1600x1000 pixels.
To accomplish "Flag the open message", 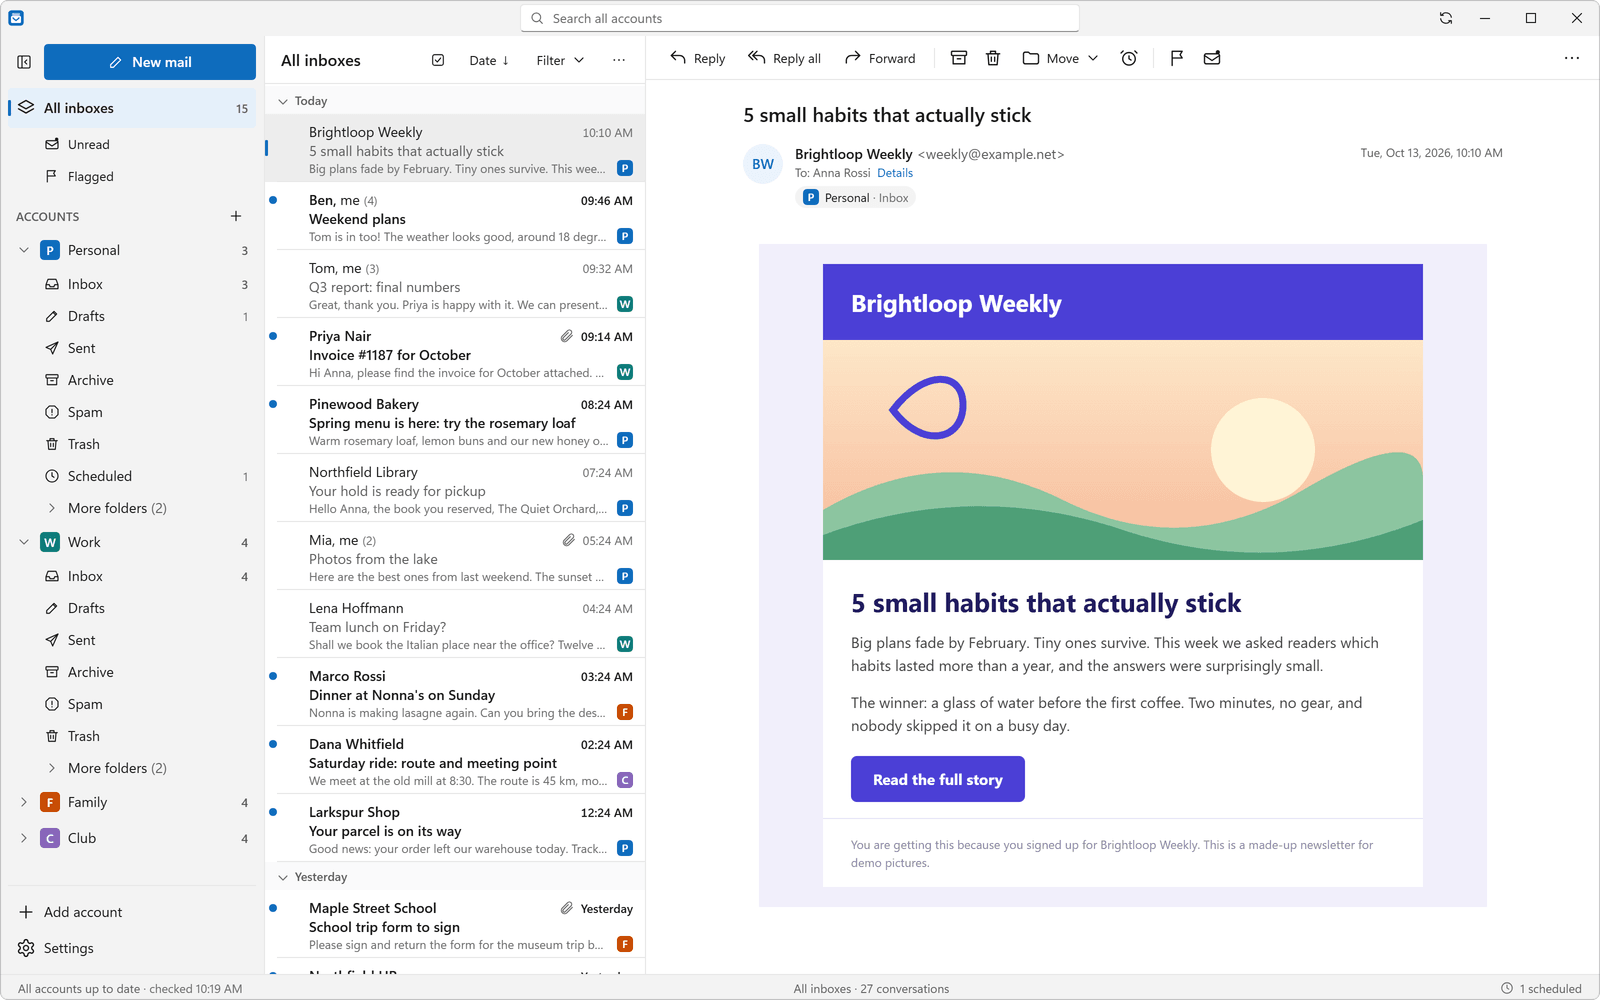I will pyautogui.click(x=1177, y=58).
